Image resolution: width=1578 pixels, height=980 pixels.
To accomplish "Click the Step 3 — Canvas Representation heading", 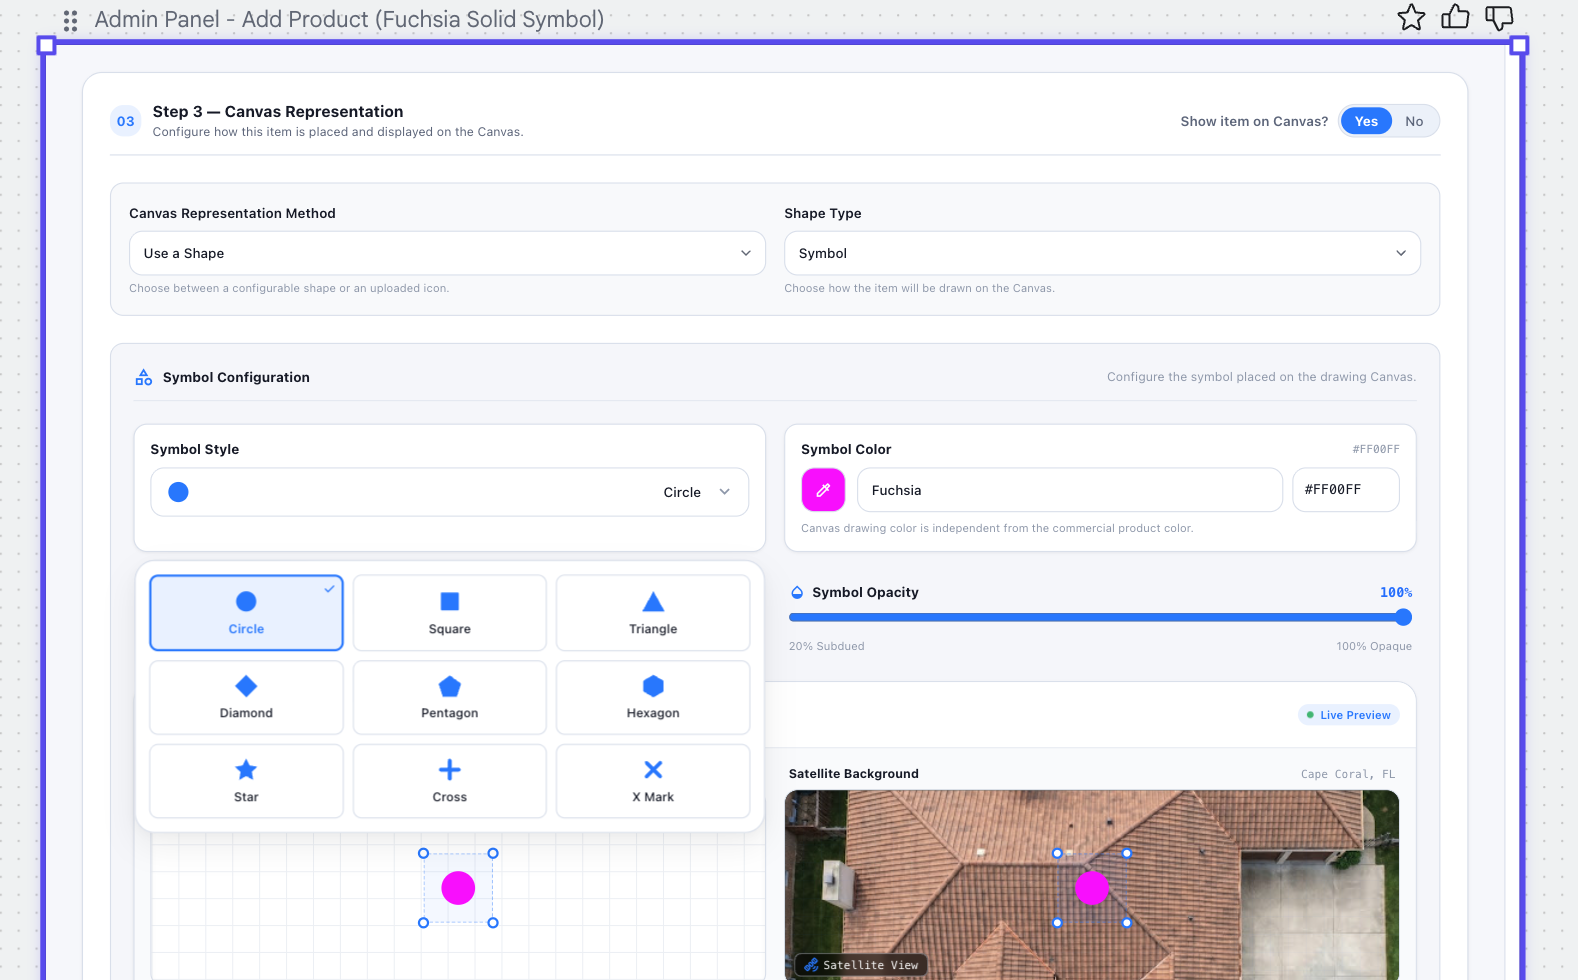I will tap(278, 112).
